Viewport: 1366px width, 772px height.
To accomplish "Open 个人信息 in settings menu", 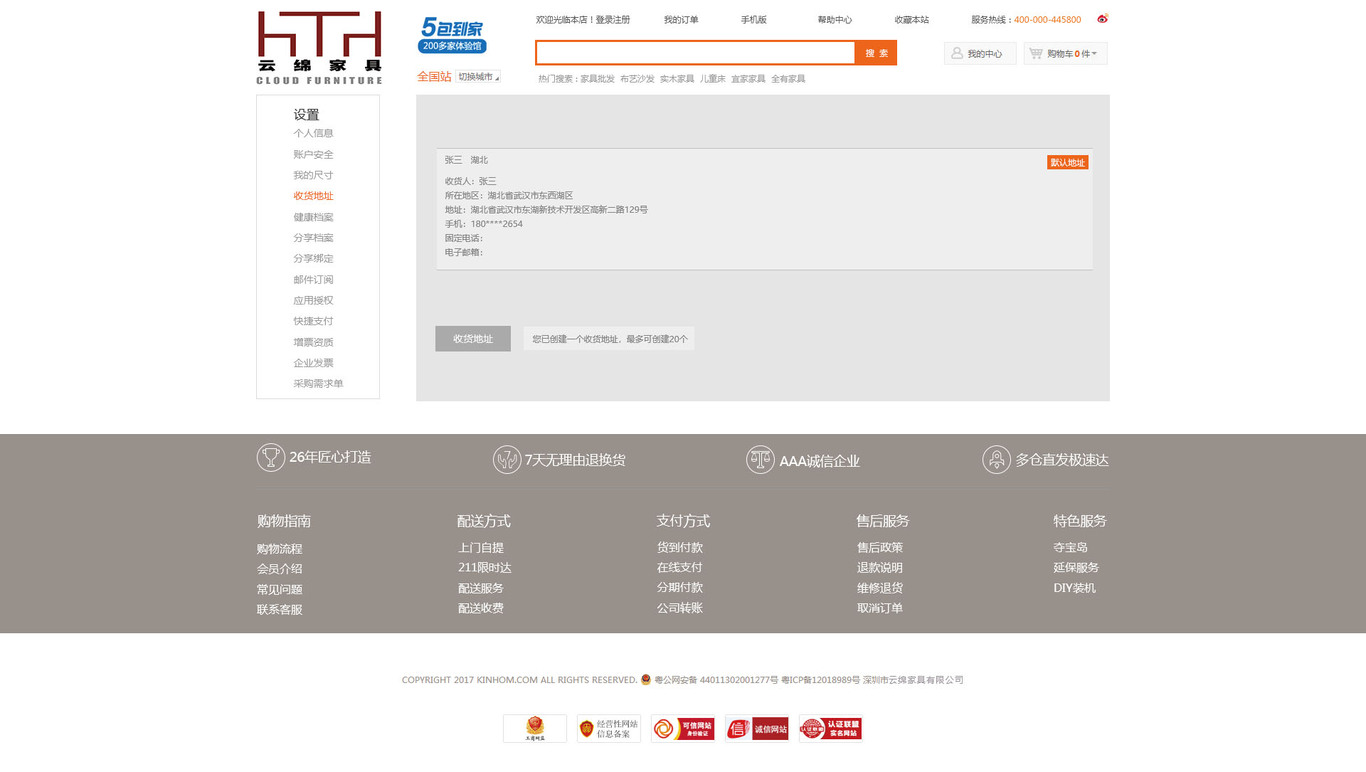I will [x=313, y=133].
